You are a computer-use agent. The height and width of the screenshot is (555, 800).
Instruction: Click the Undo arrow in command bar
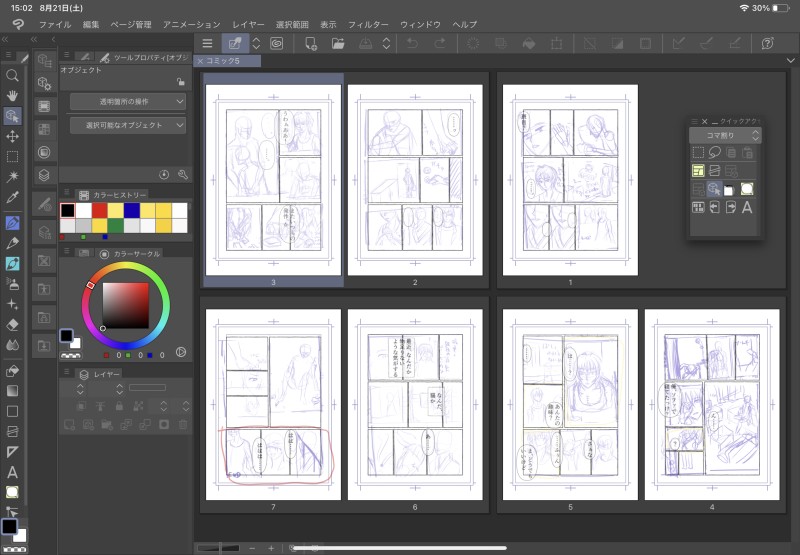412,43
